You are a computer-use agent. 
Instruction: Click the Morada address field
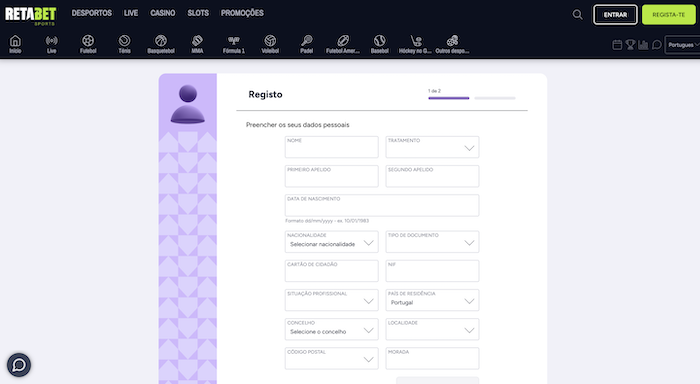(432, 359)
